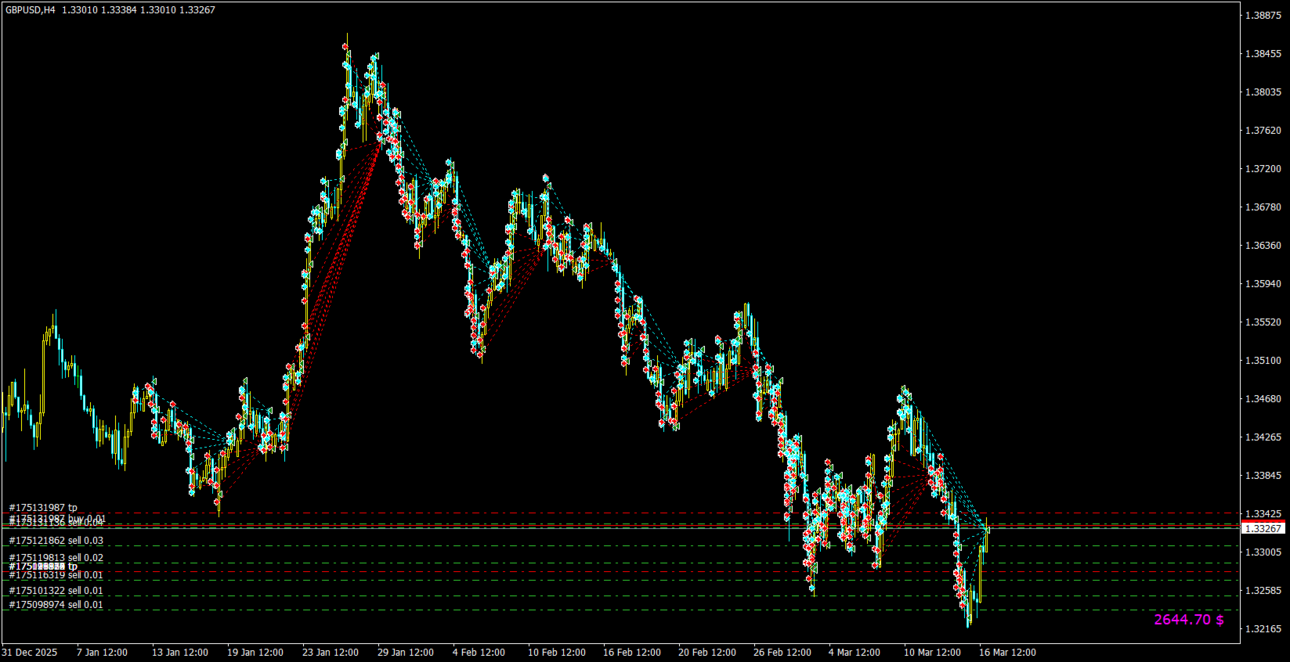Click the 26 Feb 12:00 time label
This screenshot has height=662, width=1290.
point(781,652)
